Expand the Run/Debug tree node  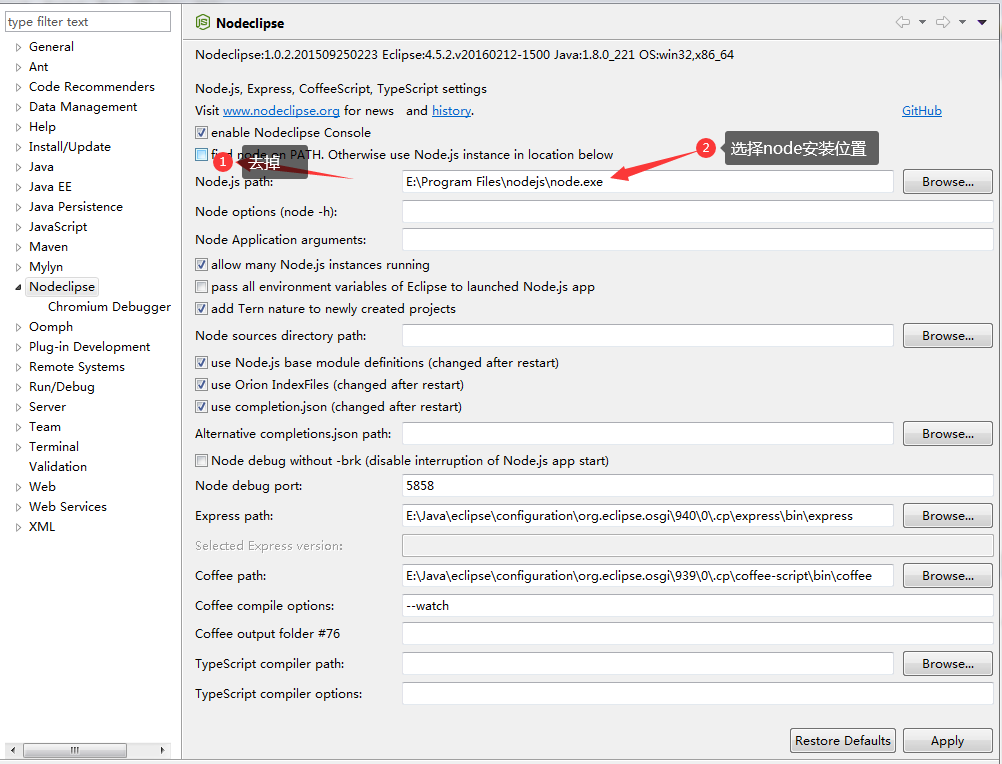[18, 387]
